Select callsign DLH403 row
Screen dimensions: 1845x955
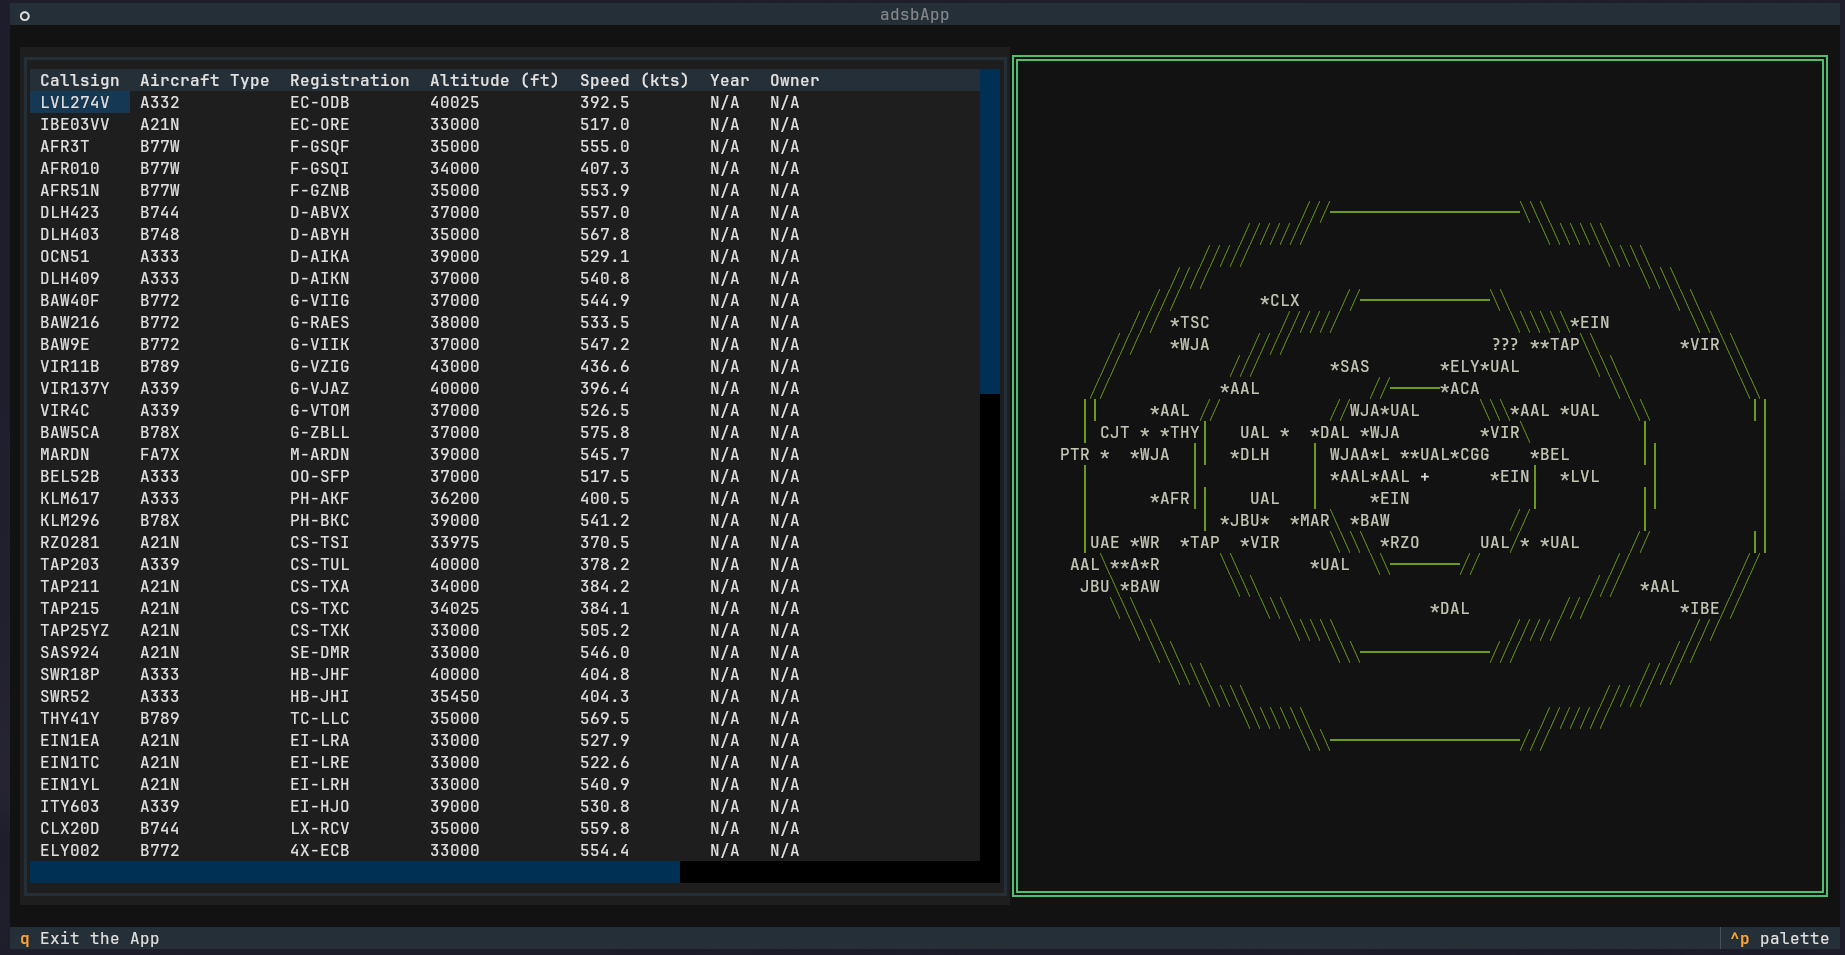click(505, 234)
